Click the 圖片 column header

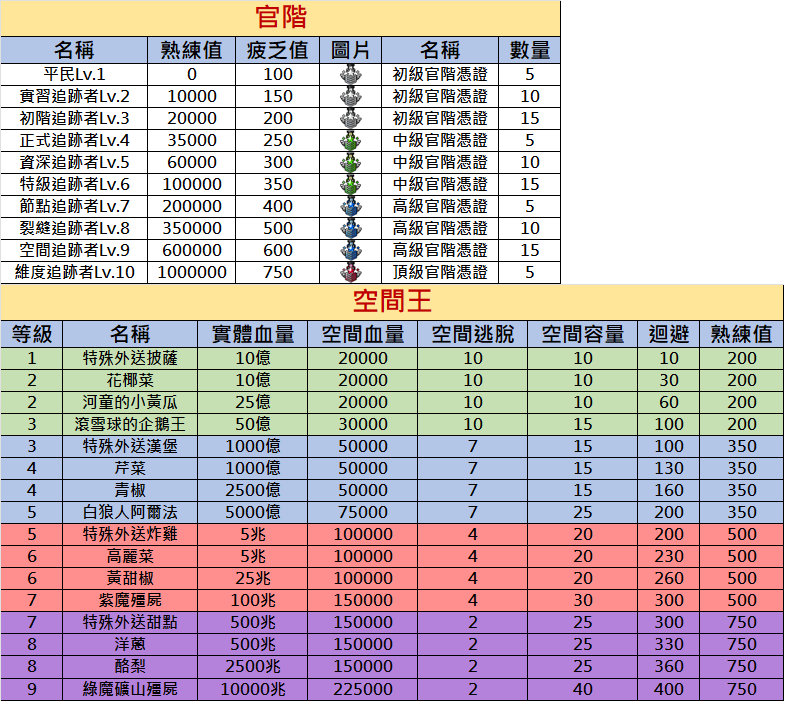[350, 50]
